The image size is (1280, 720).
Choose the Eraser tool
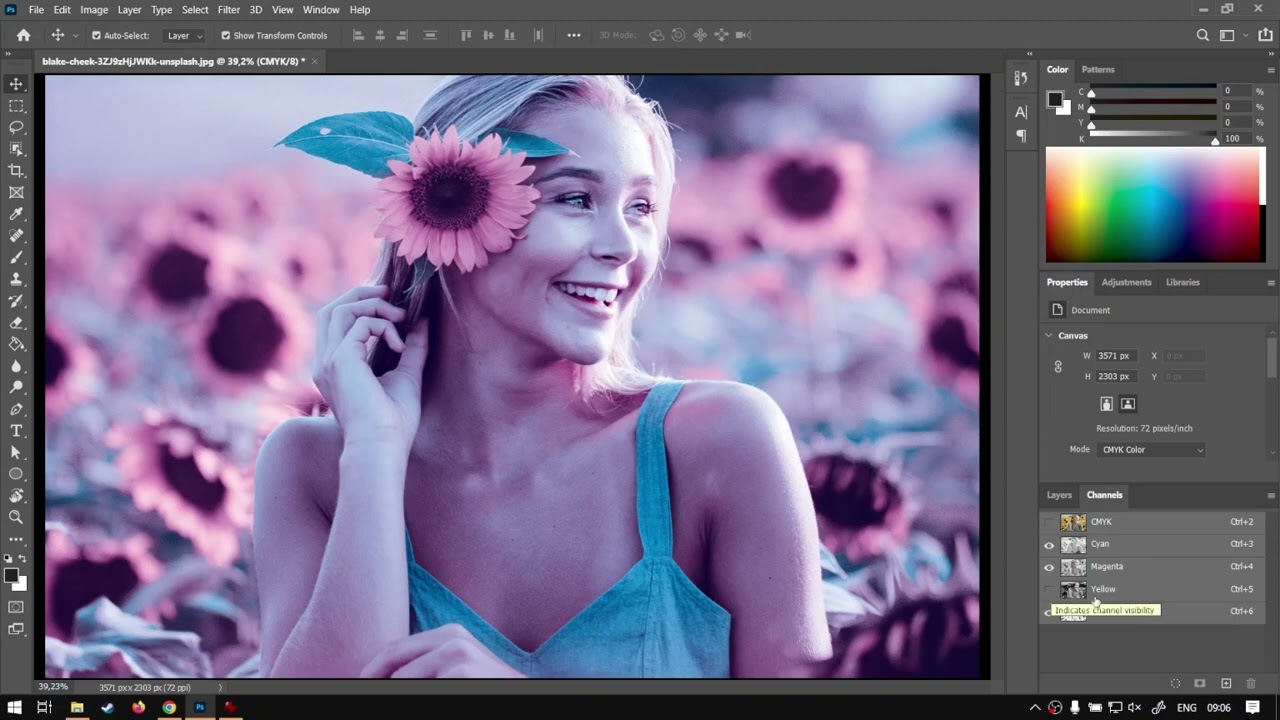pos(16,323)
